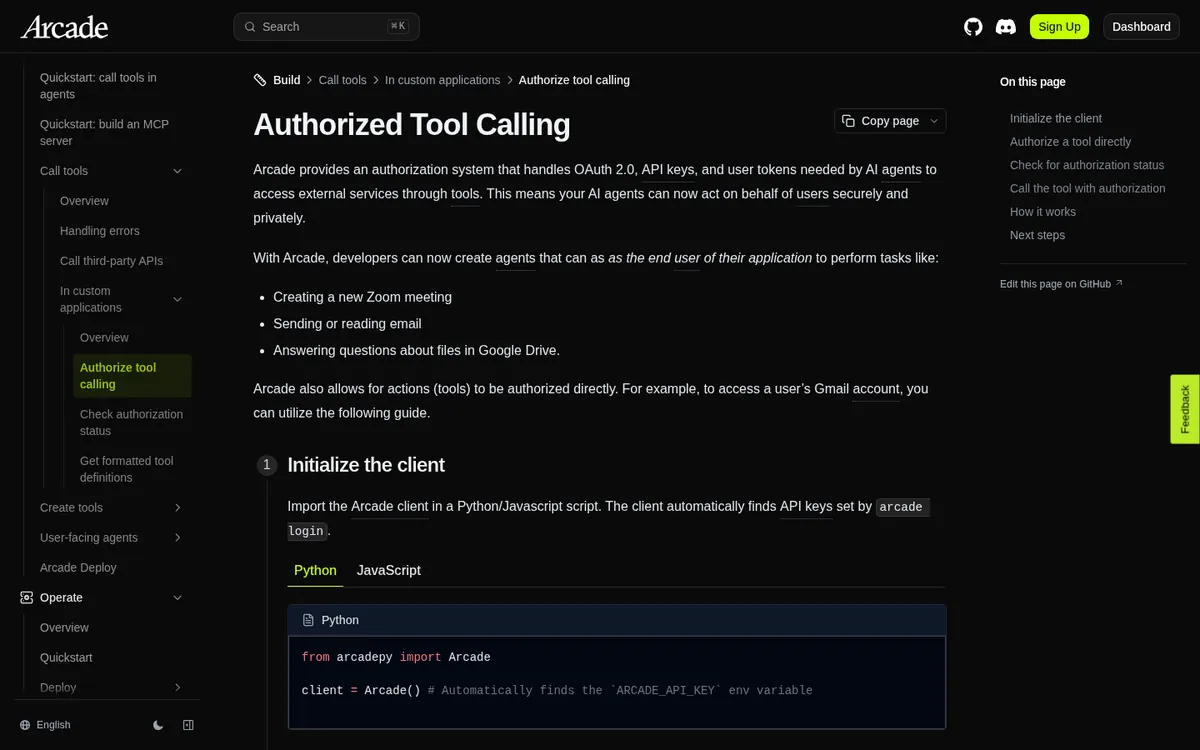Click the Create tools sidebar label
The height and width of the screenshot is (750, 1200).
point(71,507)
